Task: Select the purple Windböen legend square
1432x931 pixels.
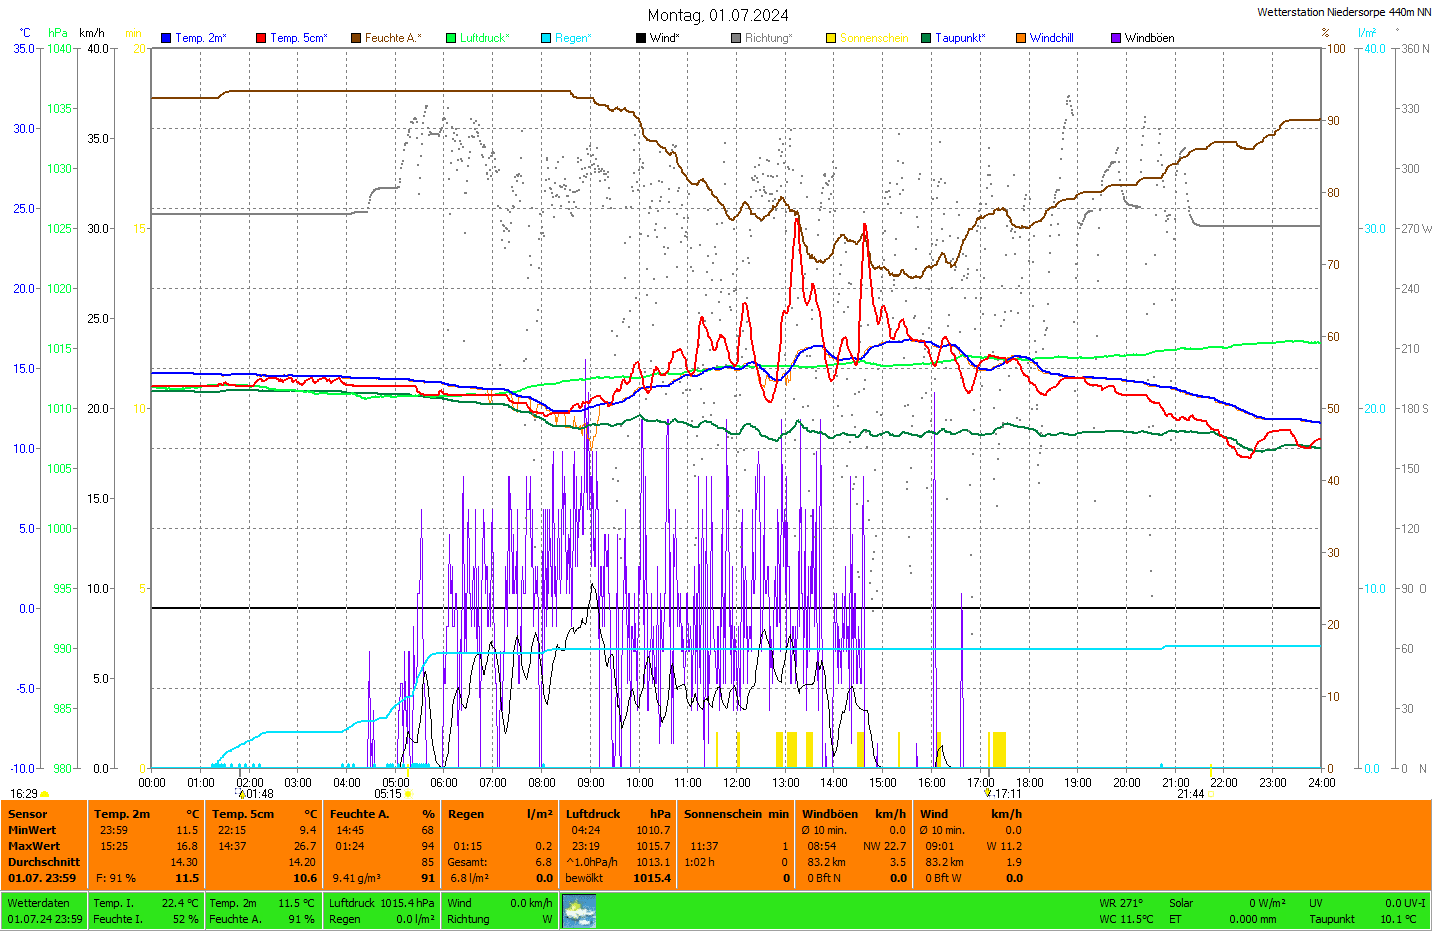Action: tap(1116, 38)
